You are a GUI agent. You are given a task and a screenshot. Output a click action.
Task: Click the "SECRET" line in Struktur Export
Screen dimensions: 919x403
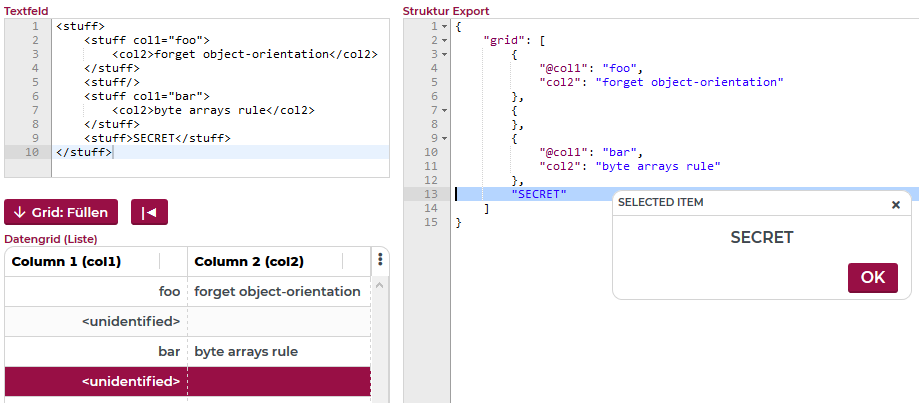coord(538,194)
